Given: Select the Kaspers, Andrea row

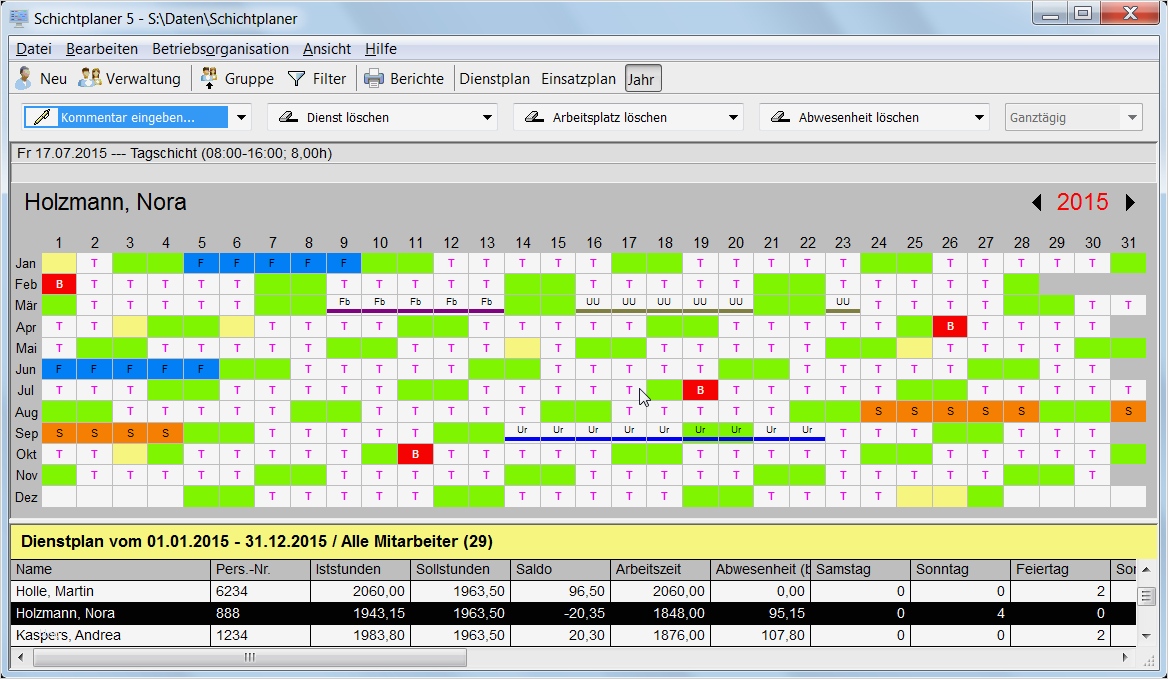Looking at the screenshot, I should click(x=574, y=635).
